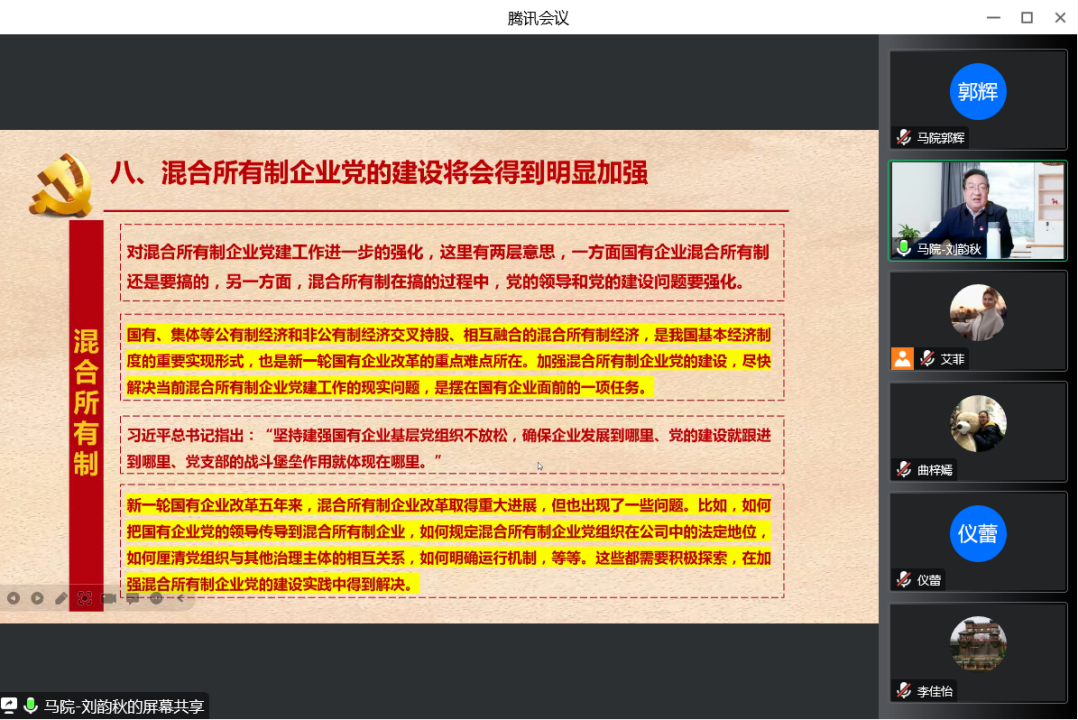Select 马院-刘韵秋's live video thumbnail
Image resolution: width=1078 pixels, height=720 pixels.
pyautogui.click(x=977, y=210)
